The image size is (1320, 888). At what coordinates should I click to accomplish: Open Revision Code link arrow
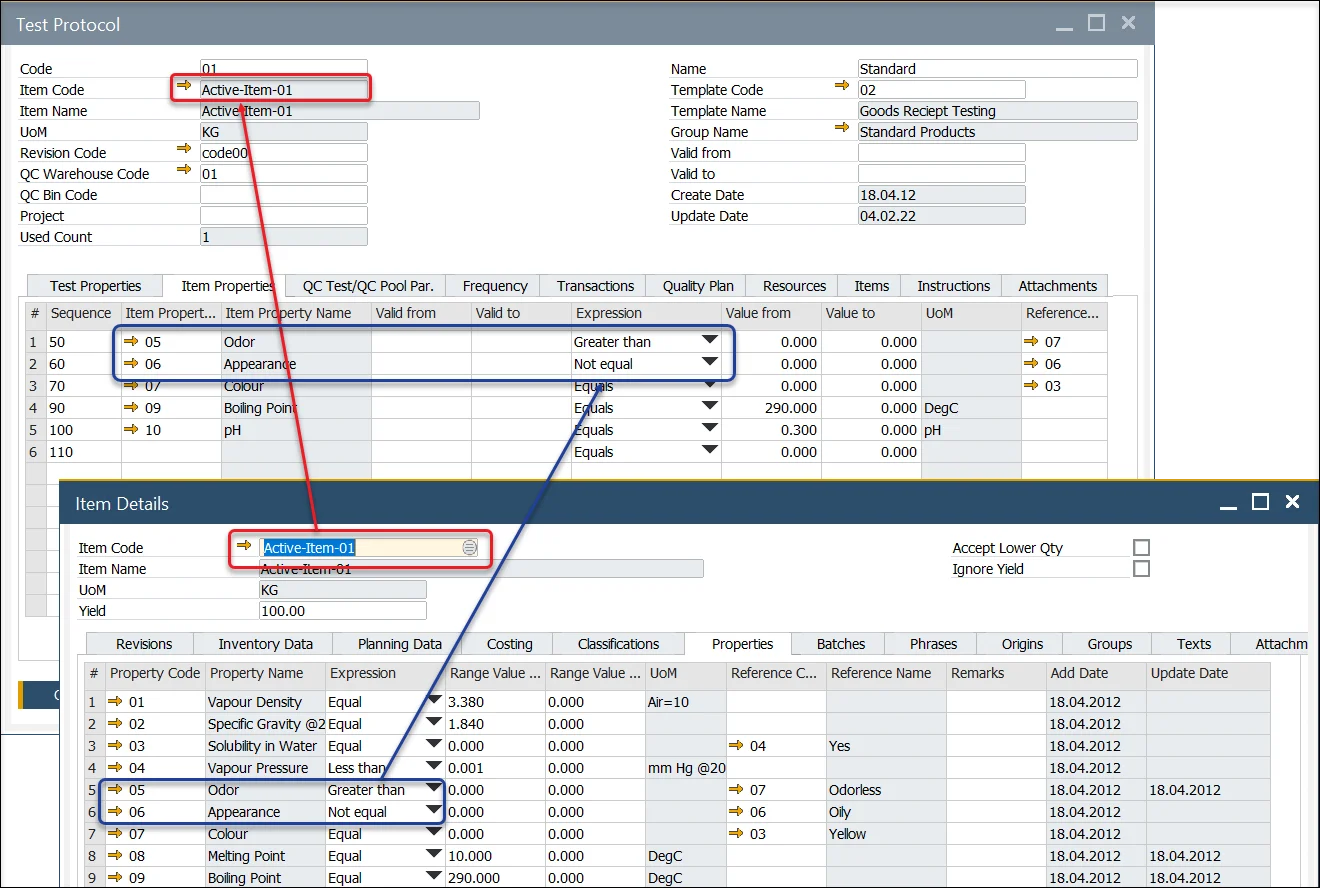[183, 151]
